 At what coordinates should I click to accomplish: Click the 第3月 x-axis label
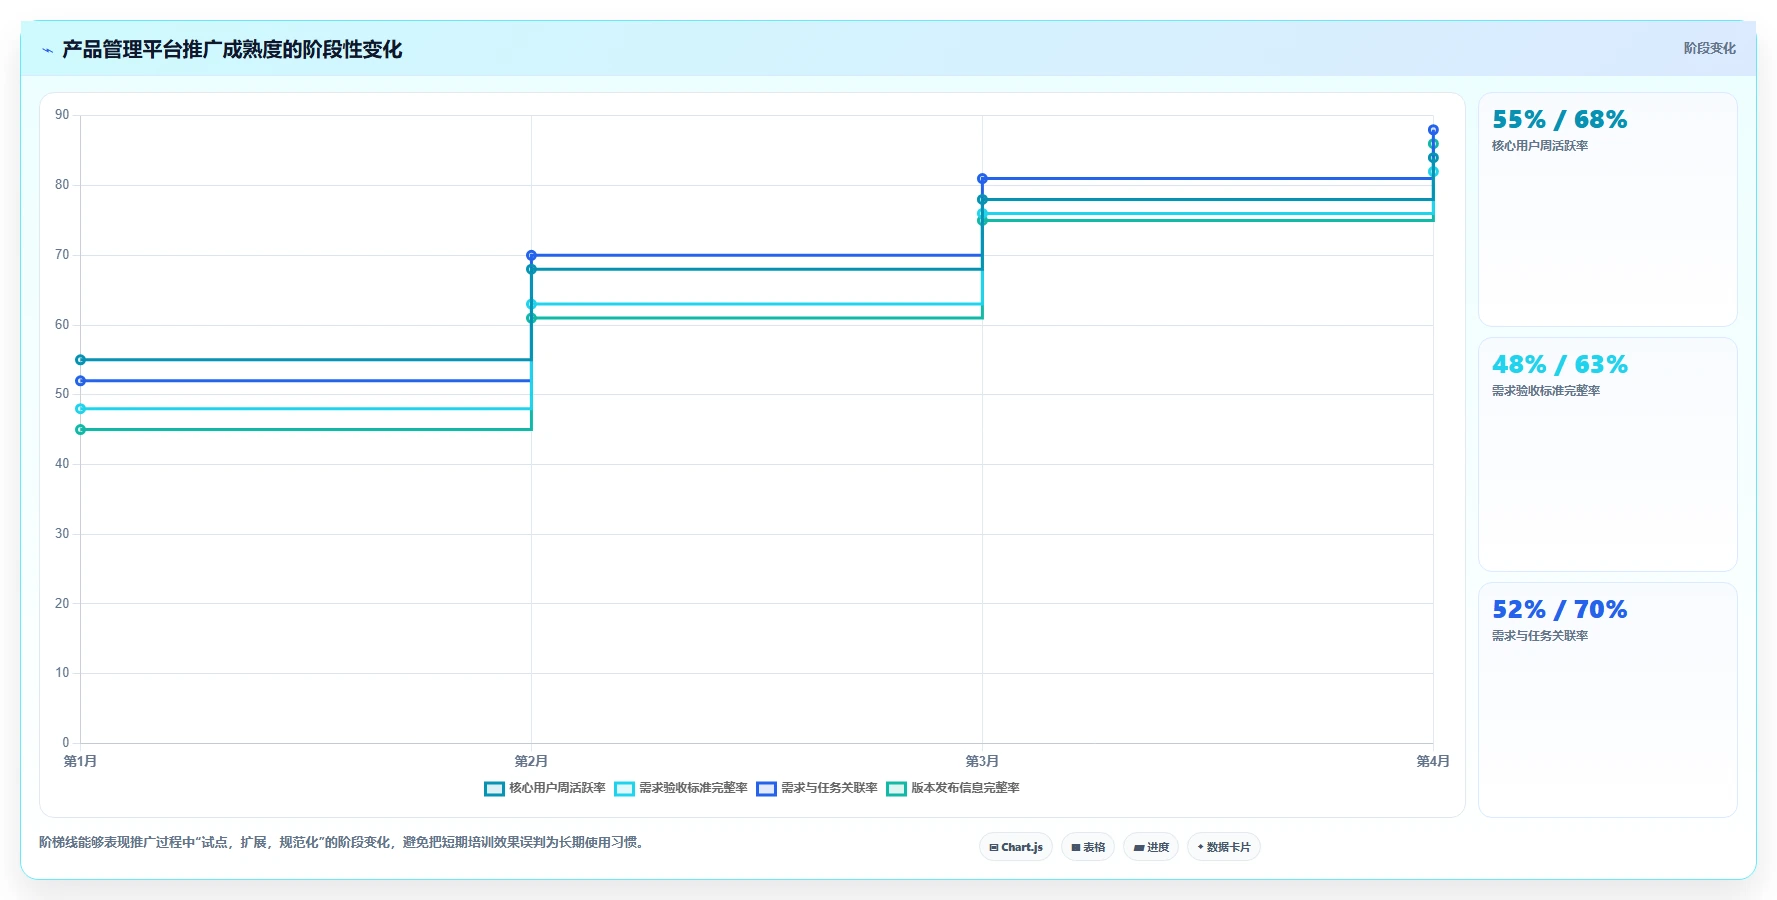pyautogui.click(x=982, y=762)
